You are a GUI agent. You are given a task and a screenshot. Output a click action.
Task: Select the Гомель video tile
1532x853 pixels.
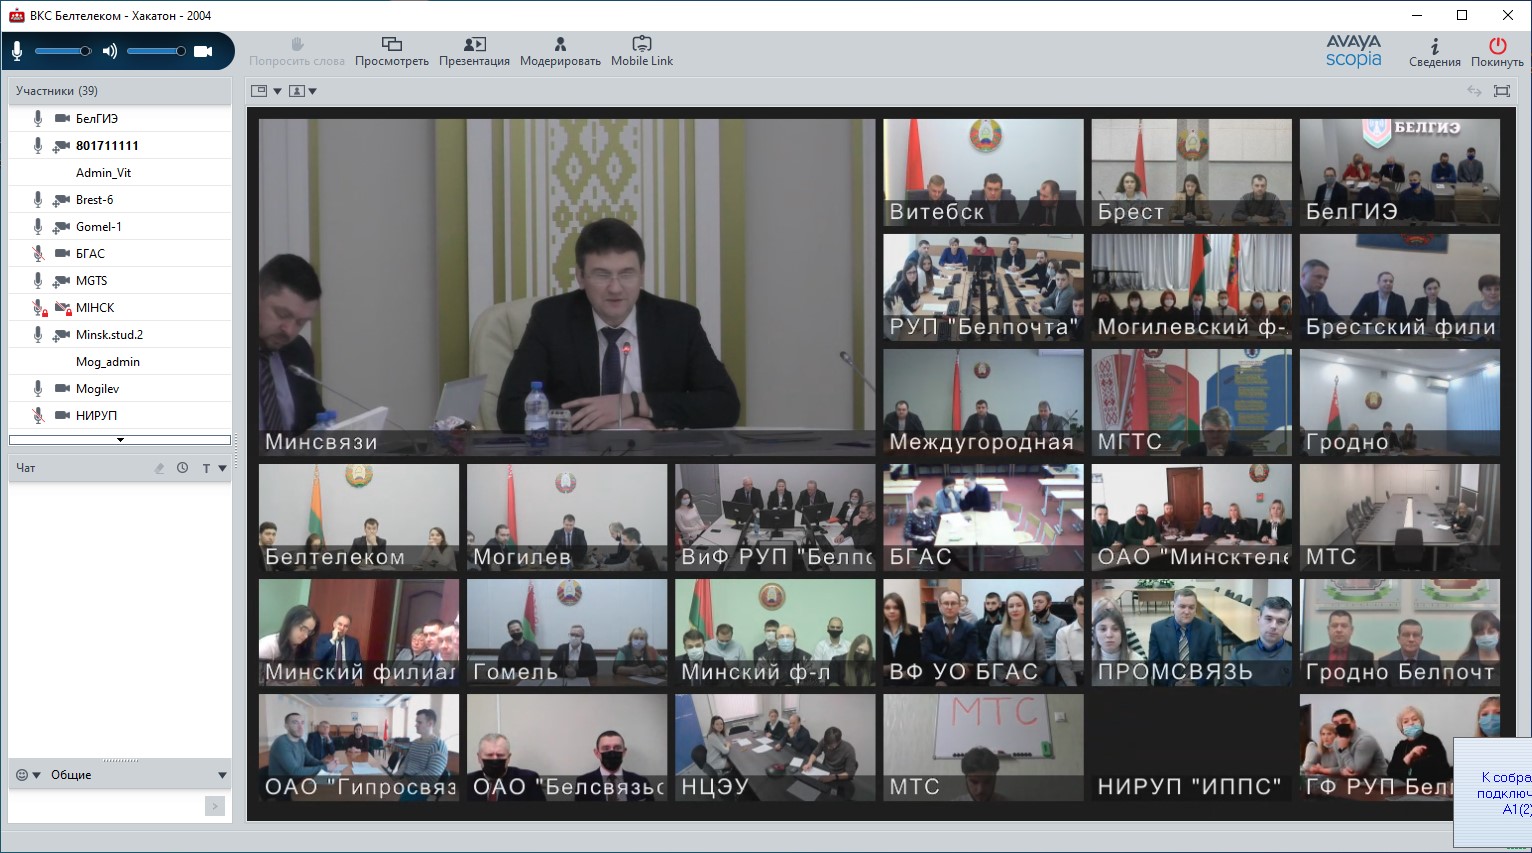[x=567, y=633]
